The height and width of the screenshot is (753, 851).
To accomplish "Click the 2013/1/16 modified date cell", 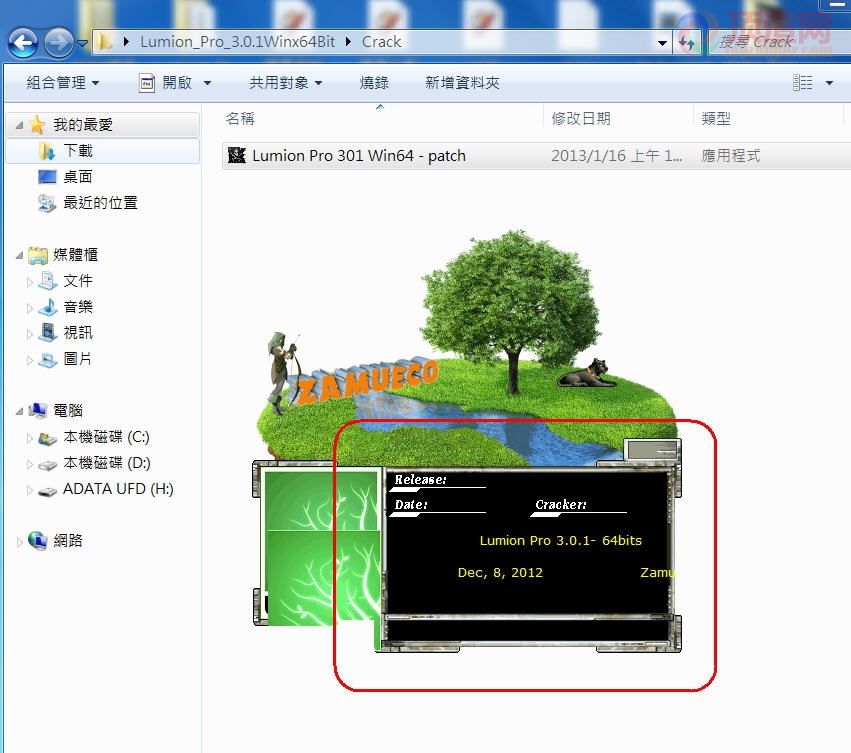I will pyautogui.click(x=617, y=156).
